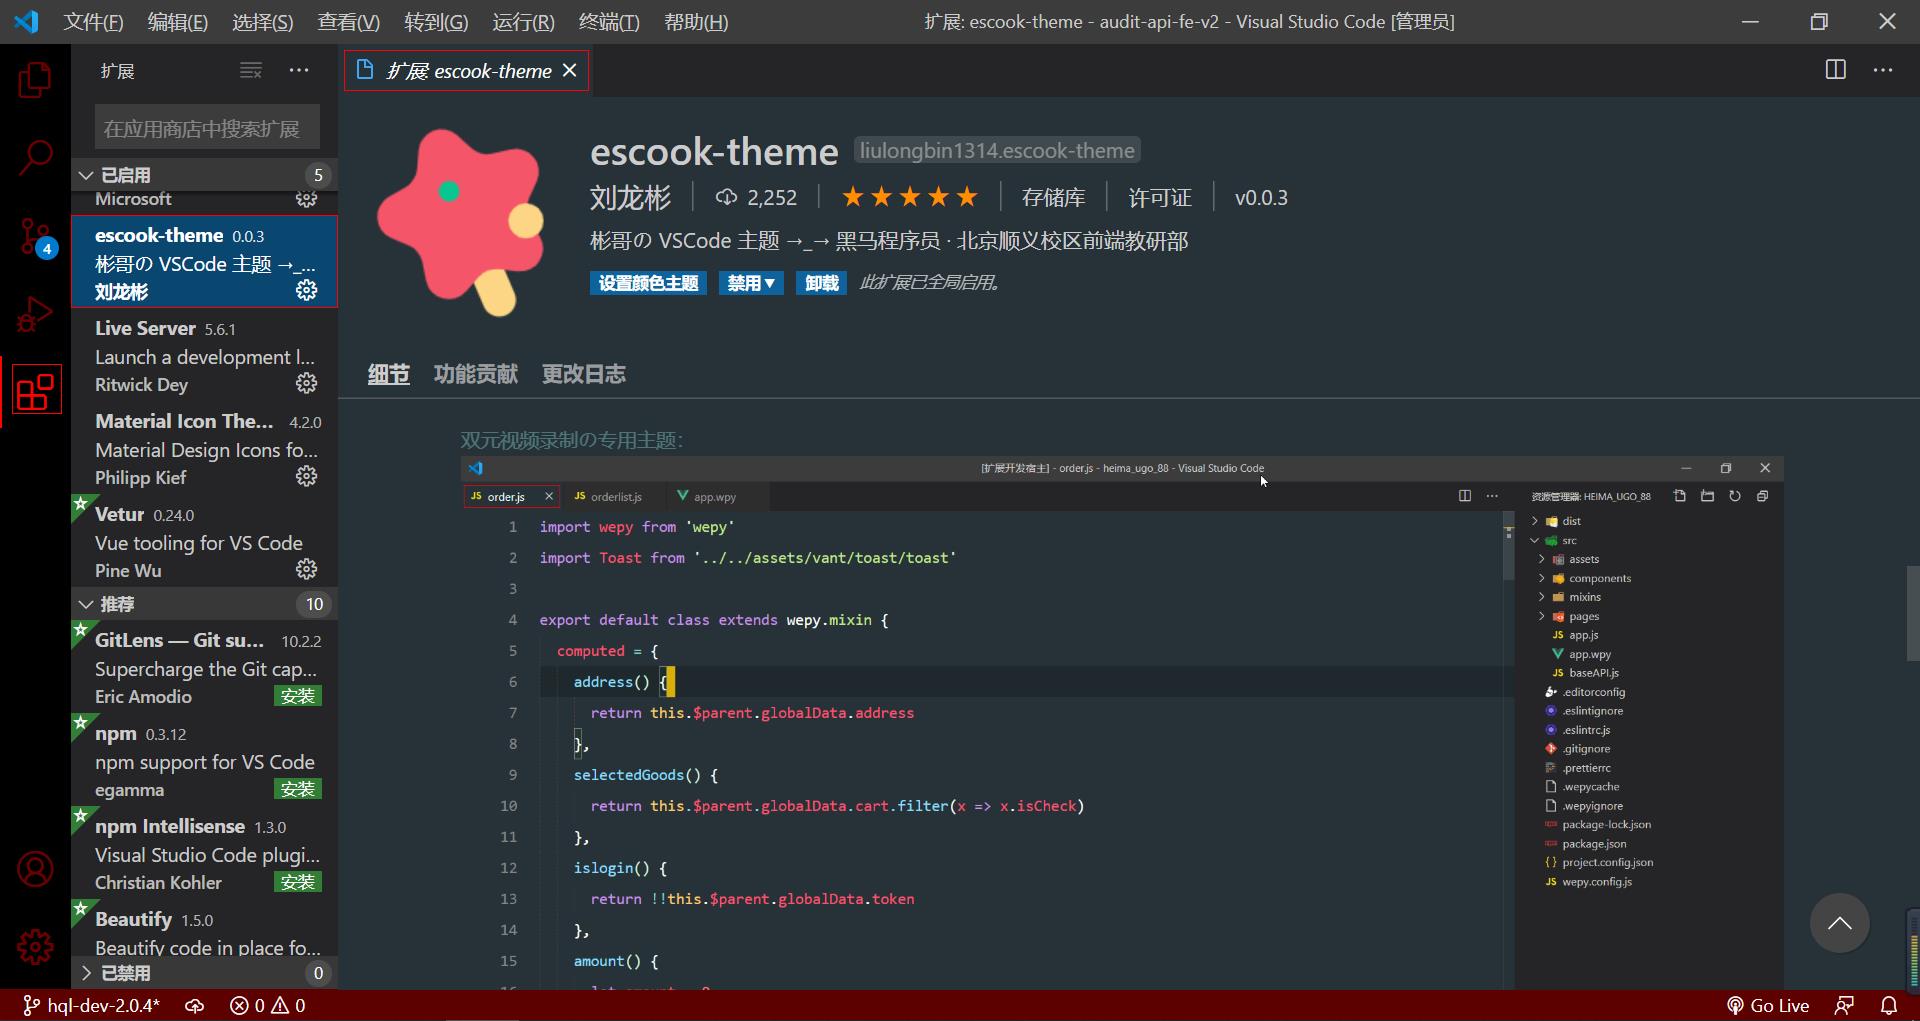Open the gear menu for Live Server extension
Viewport: 1920px width, 1021px height.
click(x=307, y=383)
